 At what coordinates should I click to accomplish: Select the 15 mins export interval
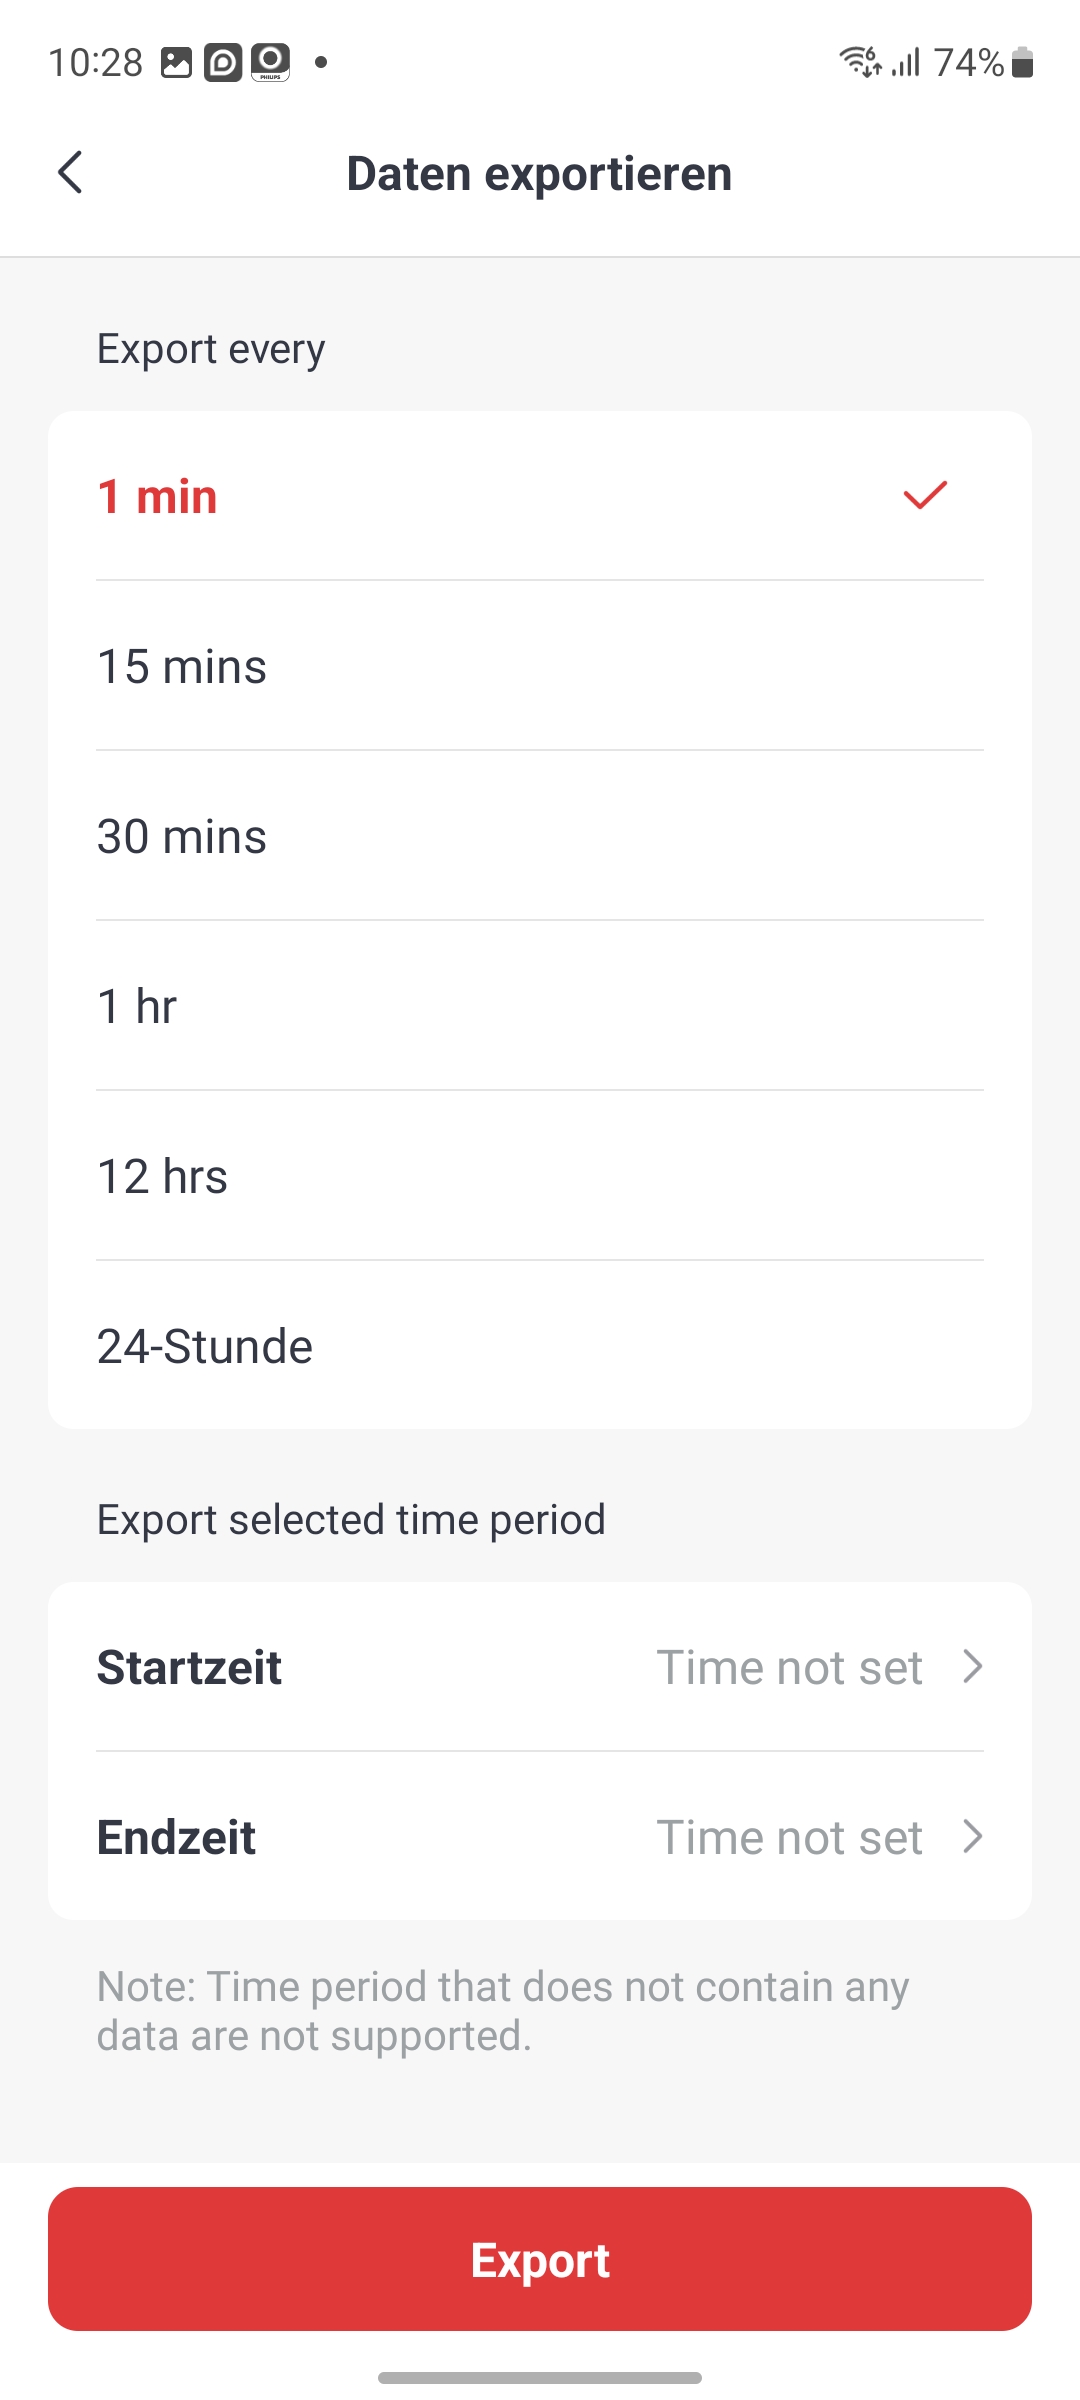click(182, 667)
